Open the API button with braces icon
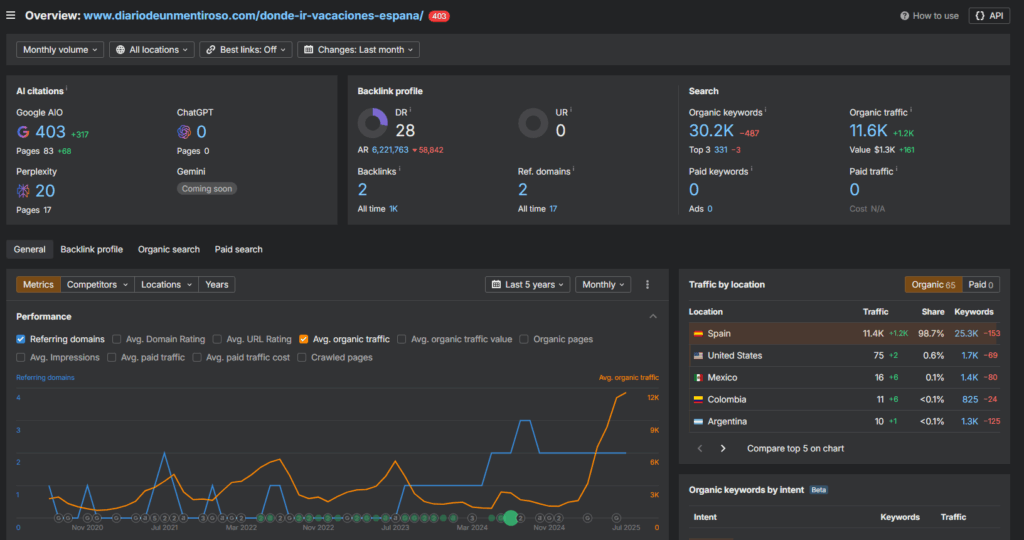This screenshot has height=540, width=1024. pyautogui.click(x=989, y=16)
